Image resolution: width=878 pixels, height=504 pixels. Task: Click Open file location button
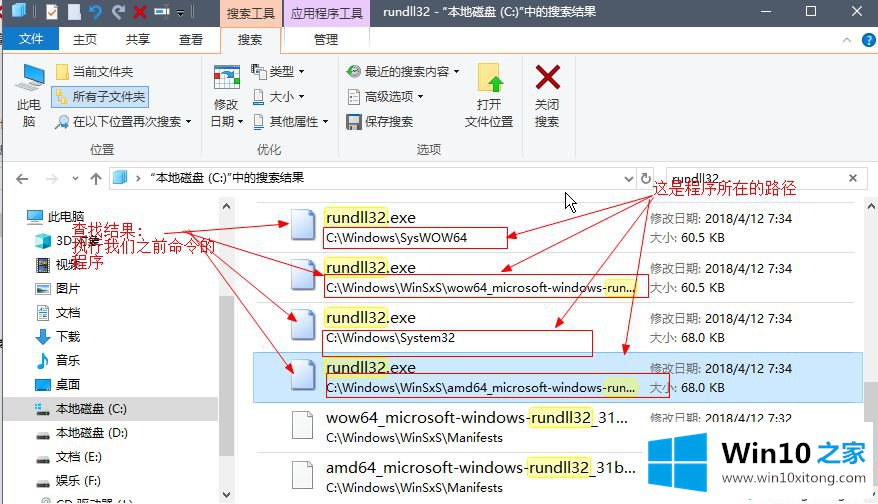tap(489, 96)
